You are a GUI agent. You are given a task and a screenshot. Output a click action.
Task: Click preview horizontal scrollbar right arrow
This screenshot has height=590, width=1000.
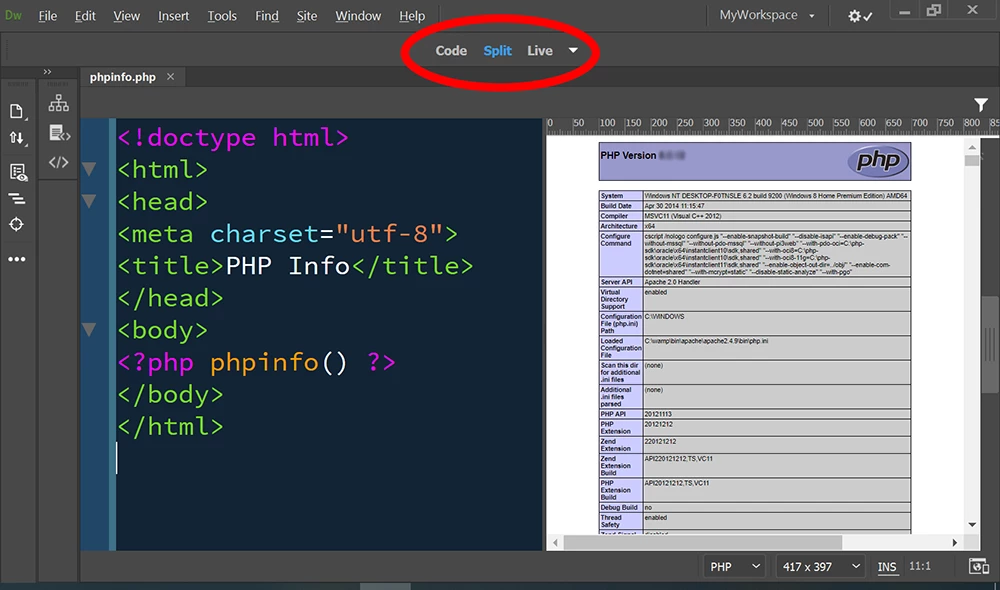955,543
